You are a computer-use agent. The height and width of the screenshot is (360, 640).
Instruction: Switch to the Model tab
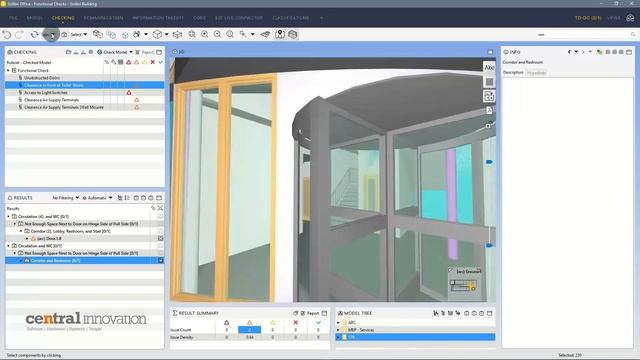[35, 18]
